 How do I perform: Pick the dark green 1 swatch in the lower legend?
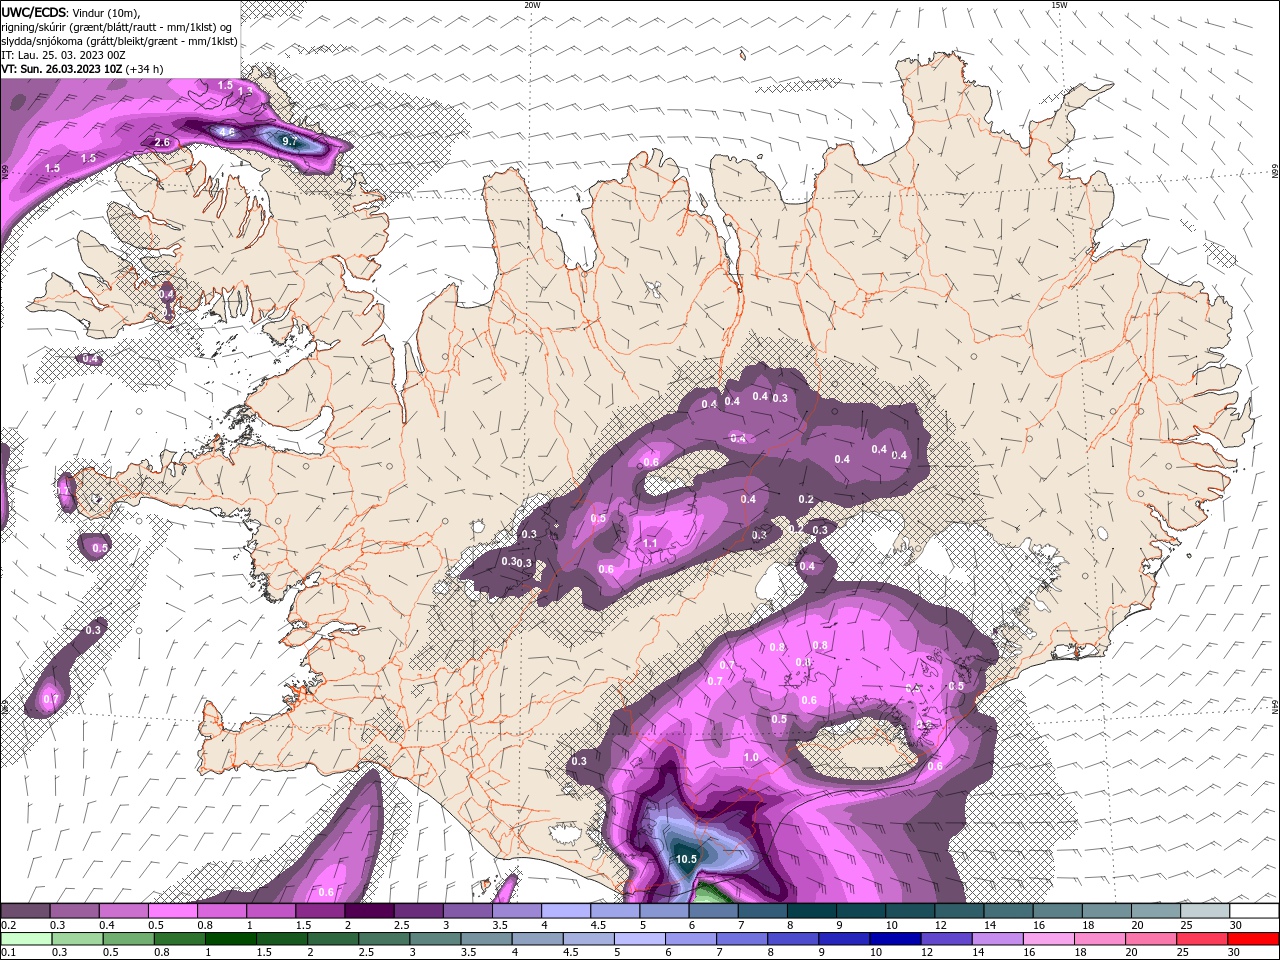pos(230,939)
